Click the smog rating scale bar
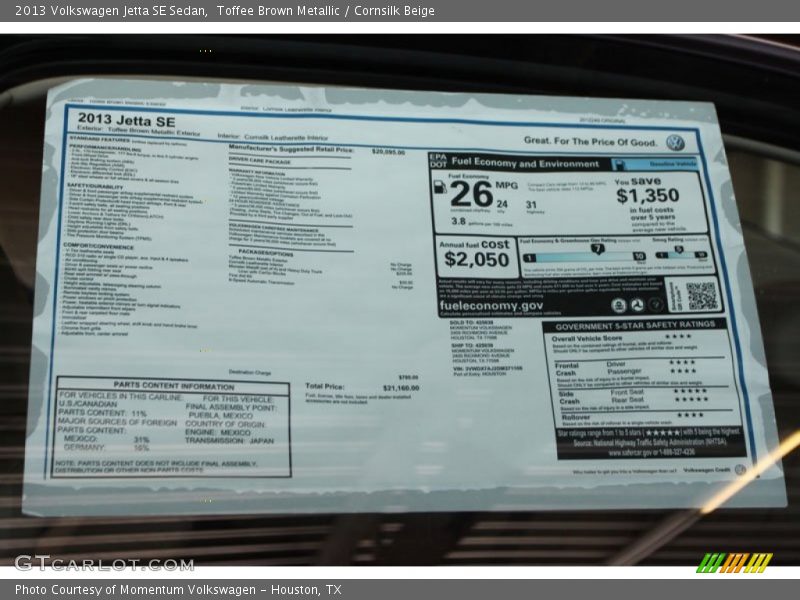 click(x=682, y=255)
